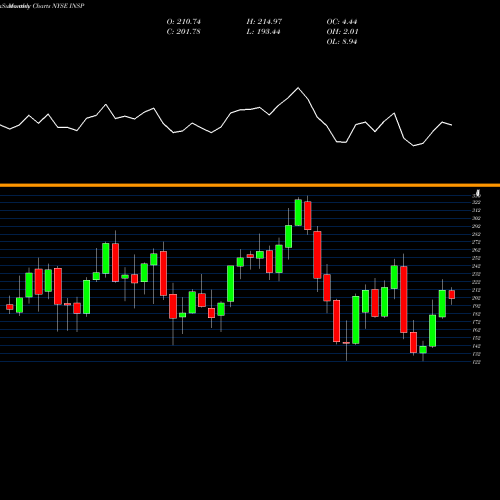Click the 'O: 210.74' open value
The height and width of the screenshot is (500, 500).
pyautogui.click(x=184, y=22)
